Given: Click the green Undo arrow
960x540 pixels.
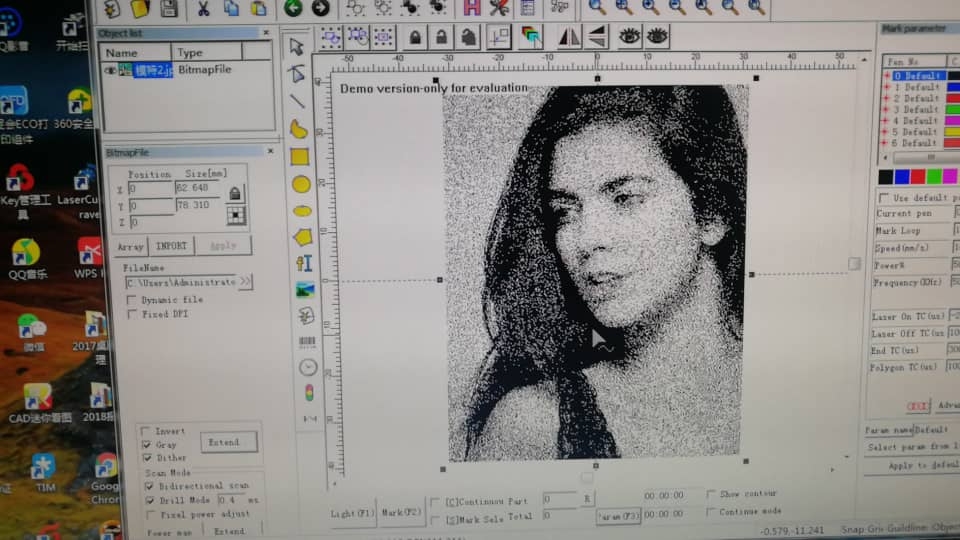Looking at the screenshot, I should tap(293, 7).
